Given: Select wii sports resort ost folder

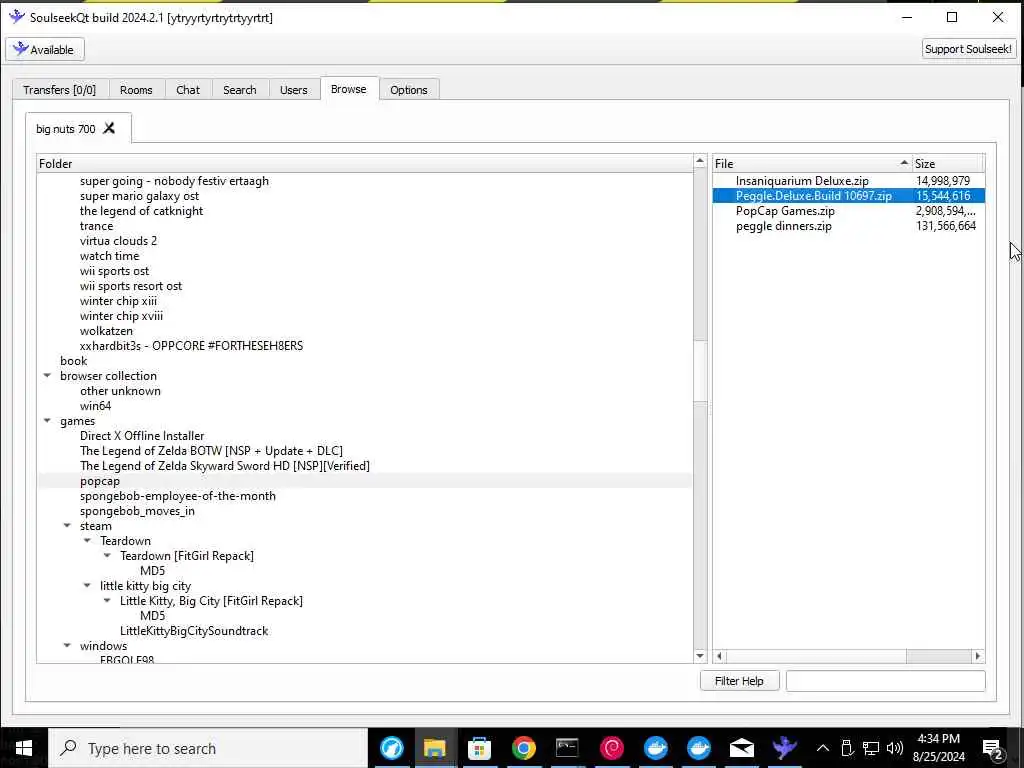Looking at the screenshot, I should click(131, 286).
